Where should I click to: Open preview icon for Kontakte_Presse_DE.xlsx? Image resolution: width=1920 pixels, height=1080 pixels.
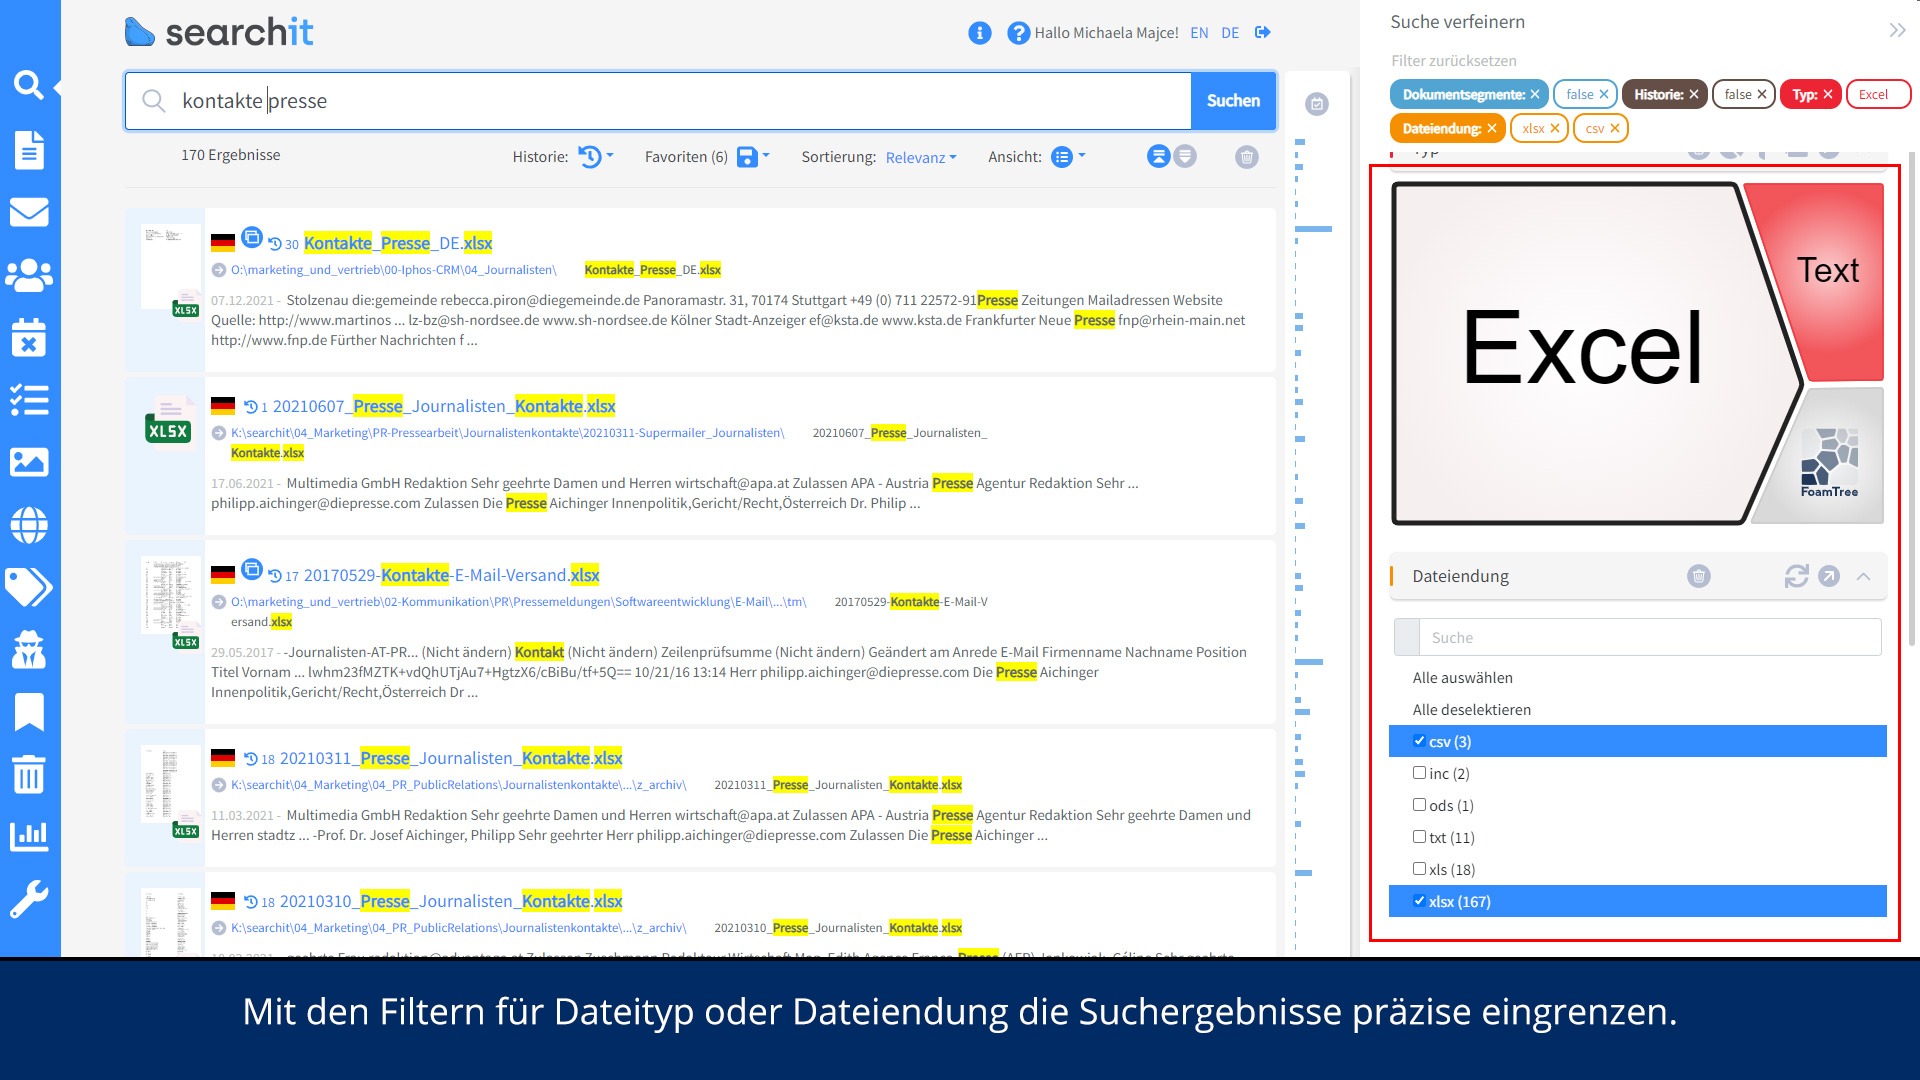click(x=252, y=238)
